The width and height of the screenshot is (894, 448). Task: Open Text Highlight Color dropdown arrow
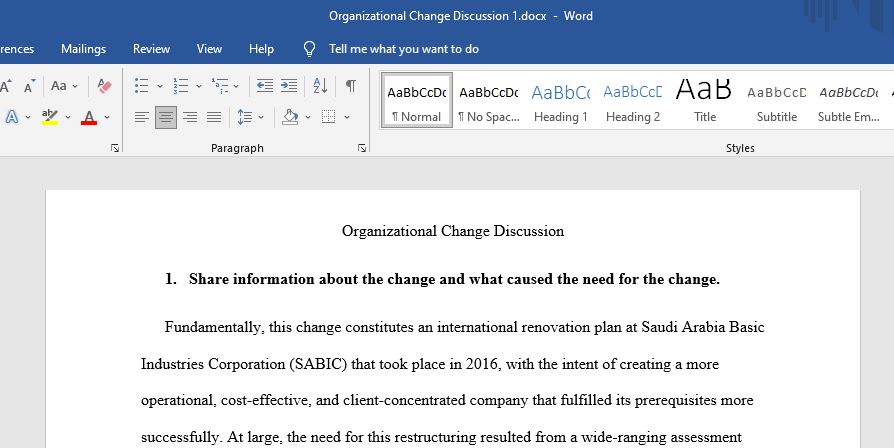68,117
